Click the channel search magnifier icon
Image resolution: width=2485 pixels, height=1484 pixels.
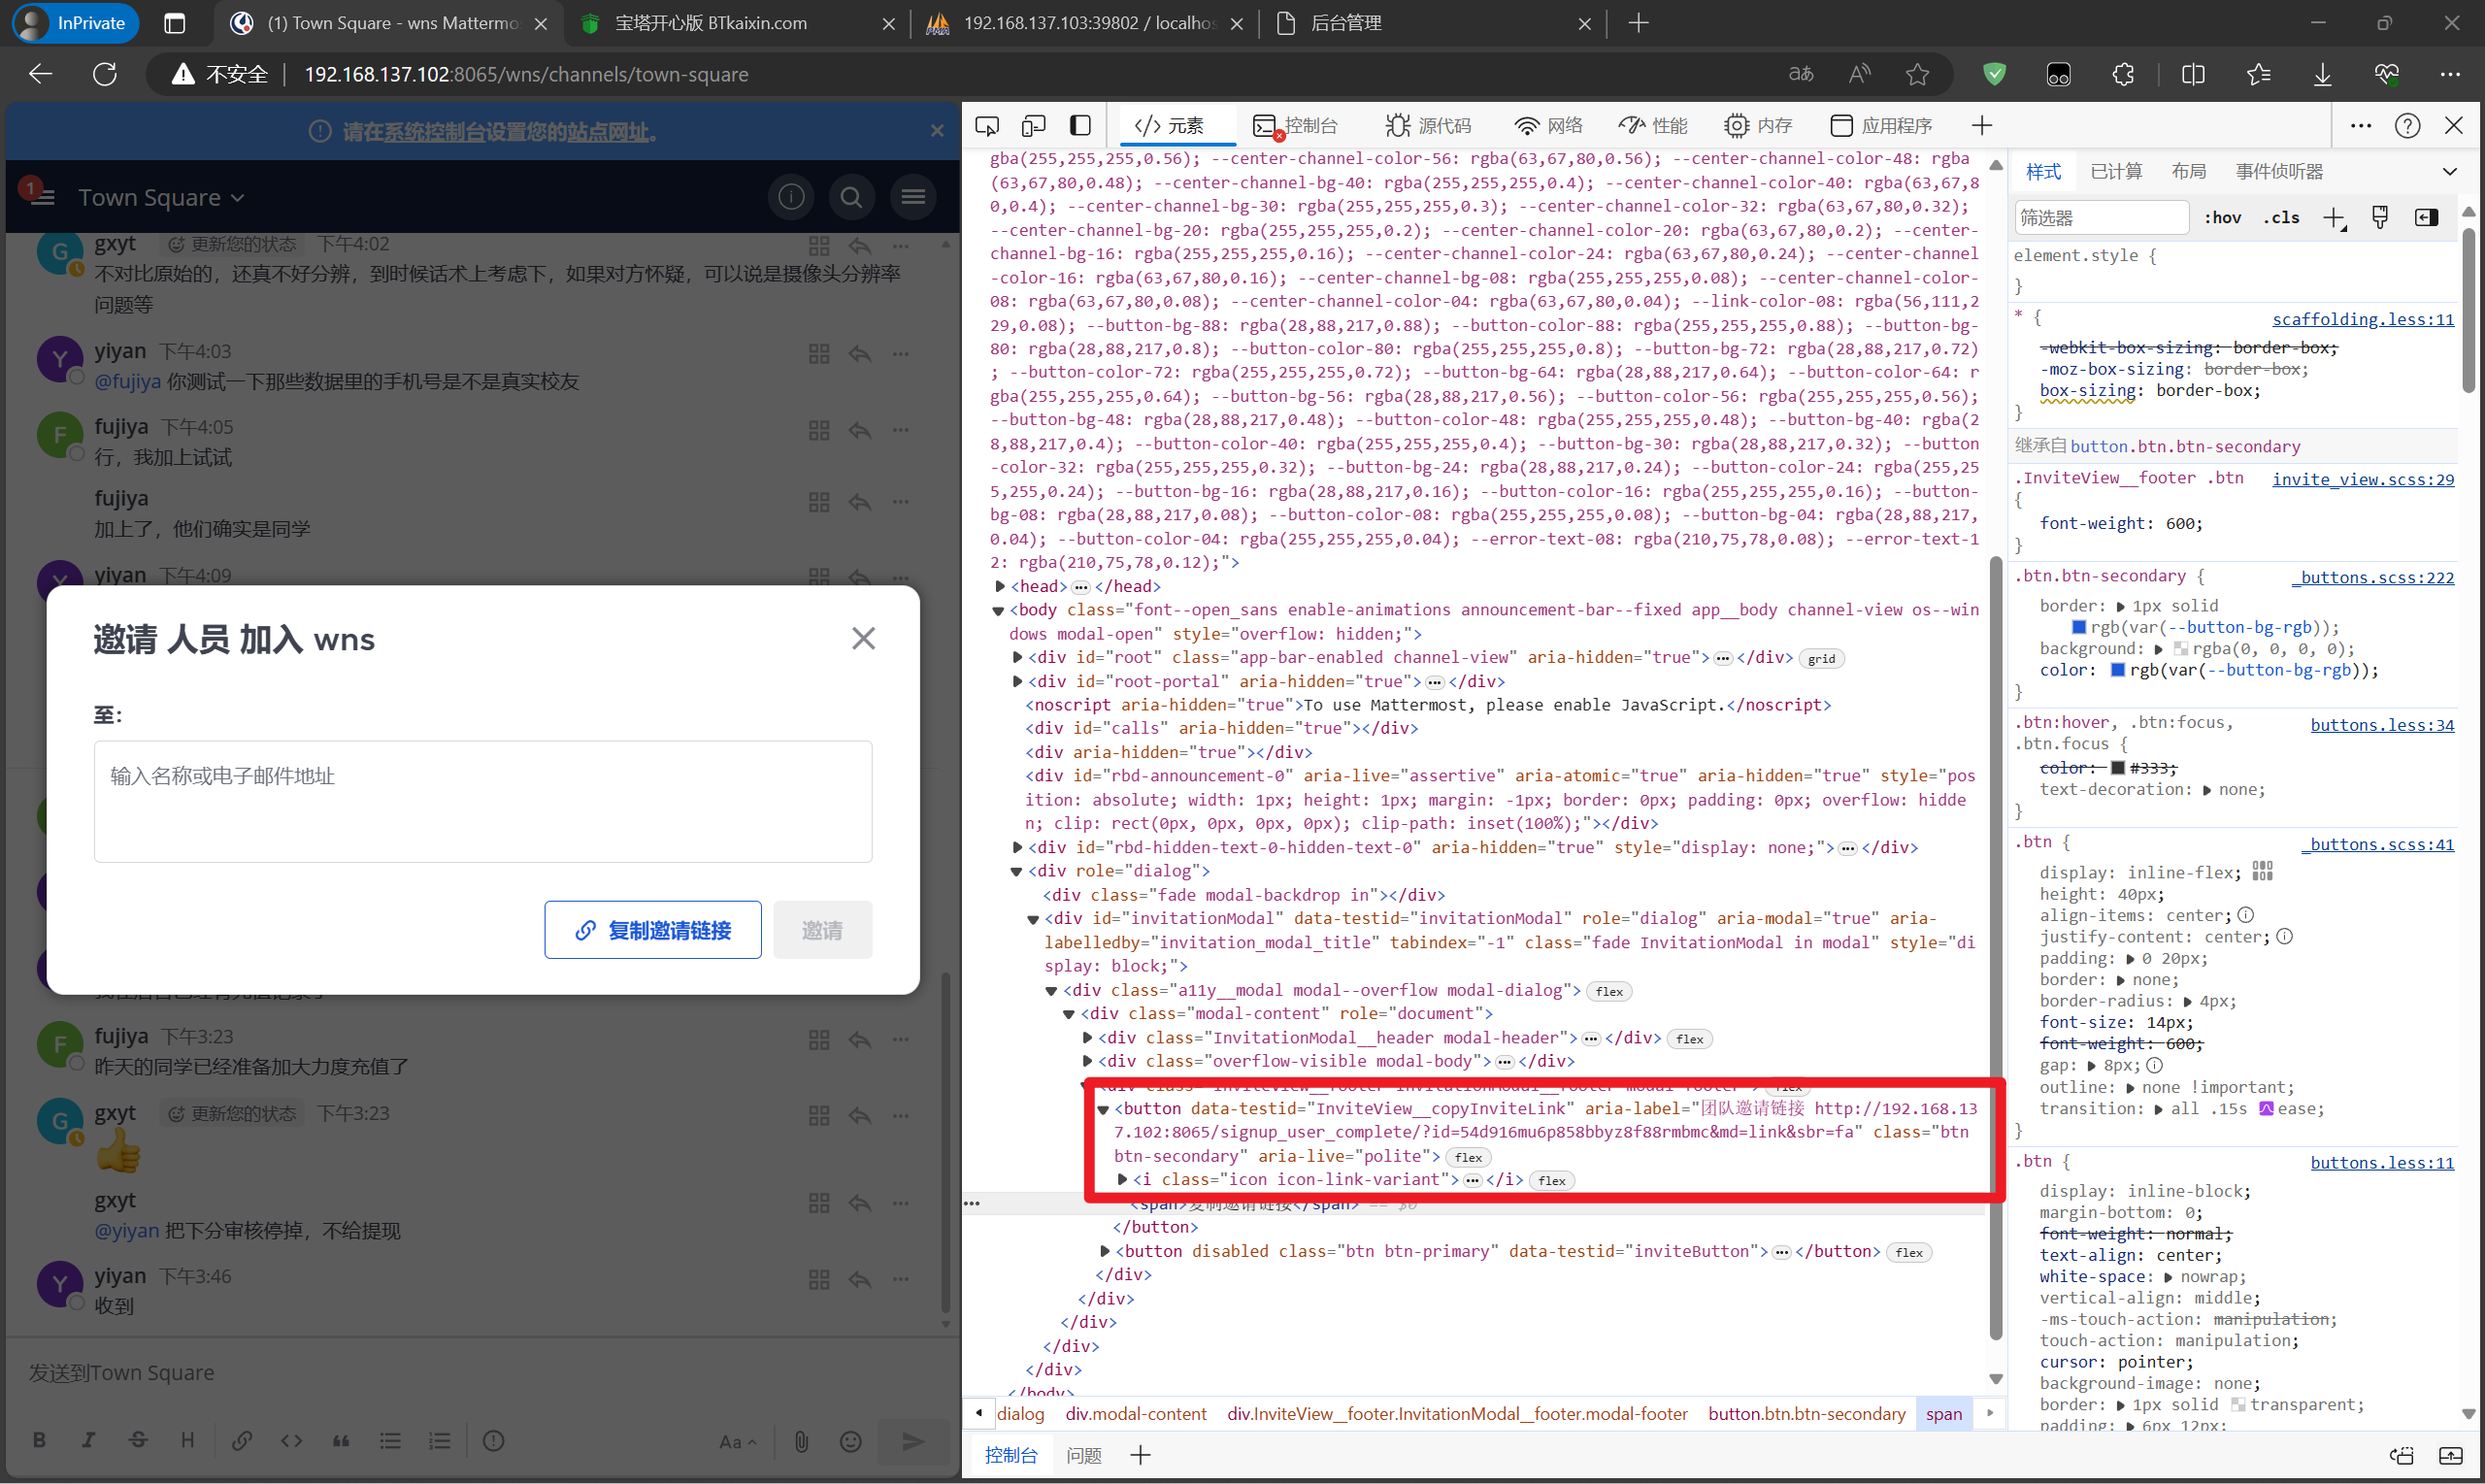851,197
